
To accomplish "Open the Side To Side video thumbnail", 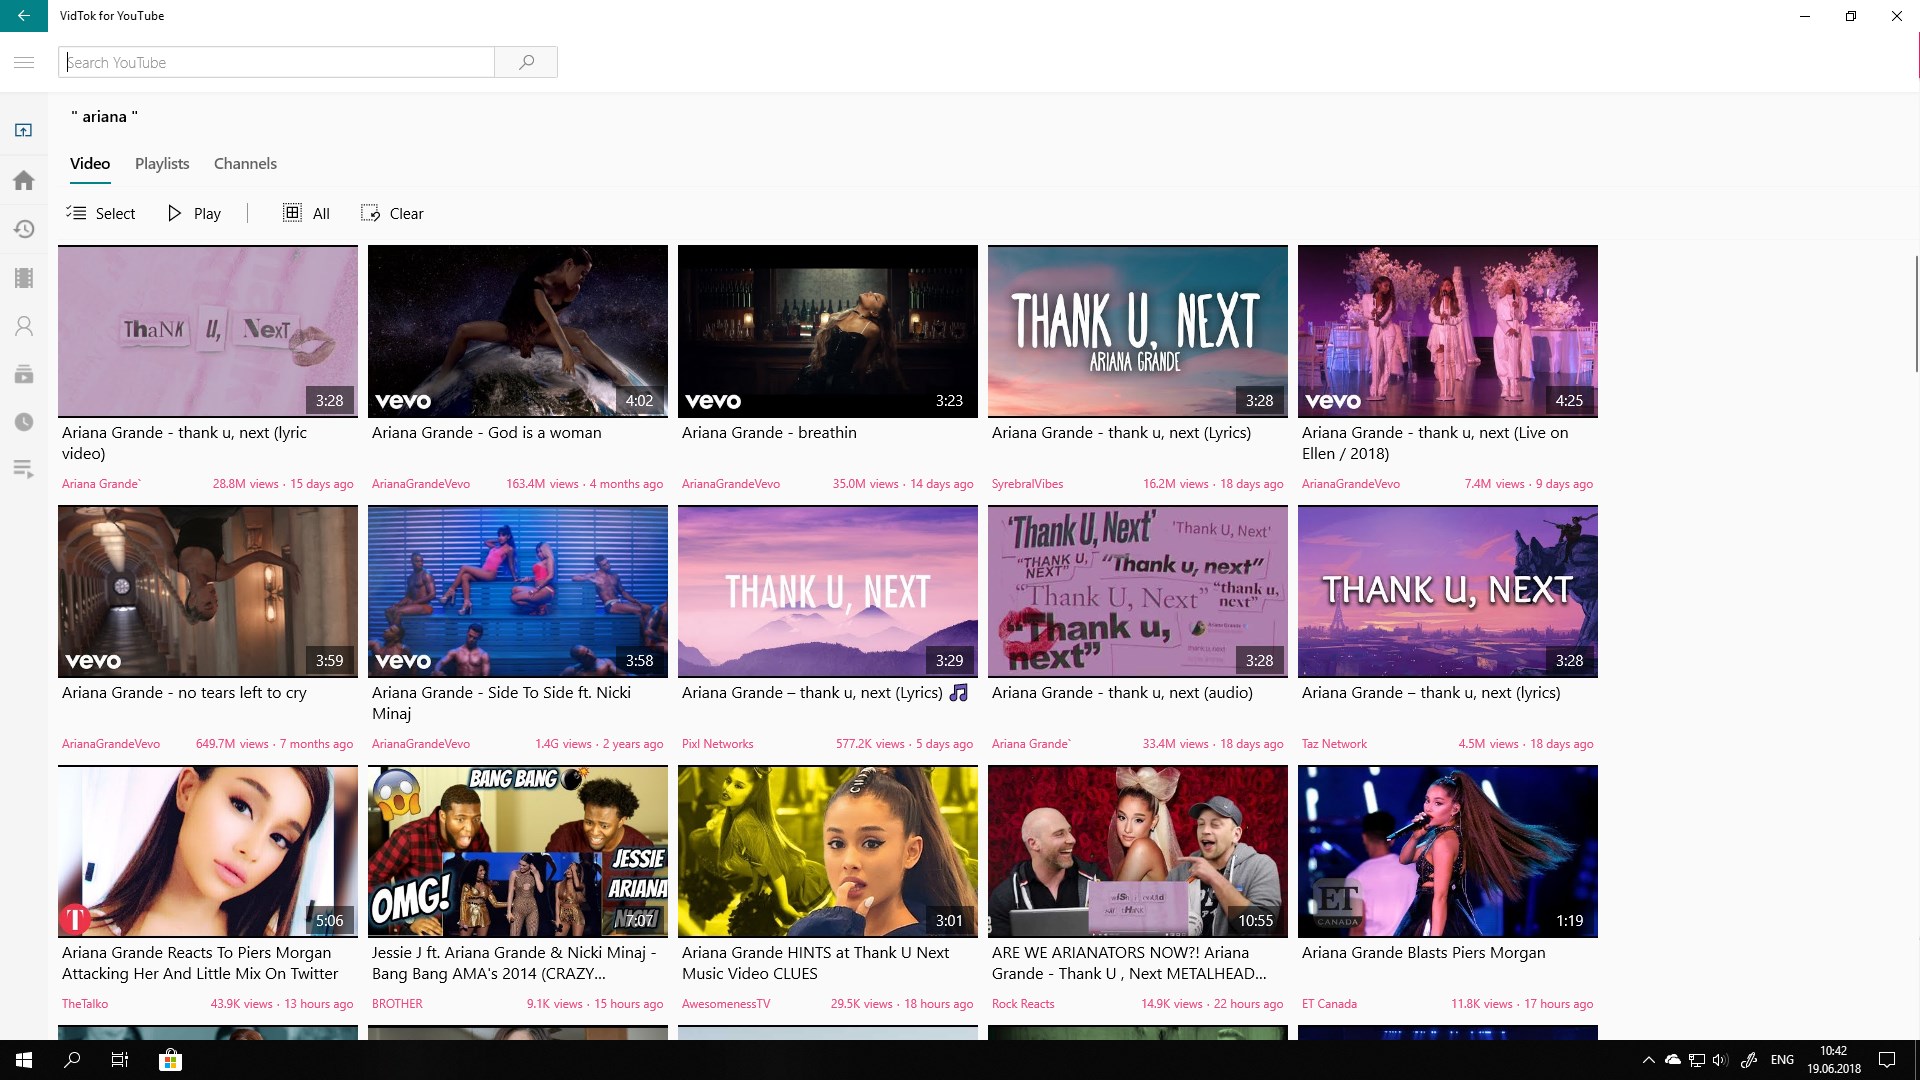I will point(518,591).
